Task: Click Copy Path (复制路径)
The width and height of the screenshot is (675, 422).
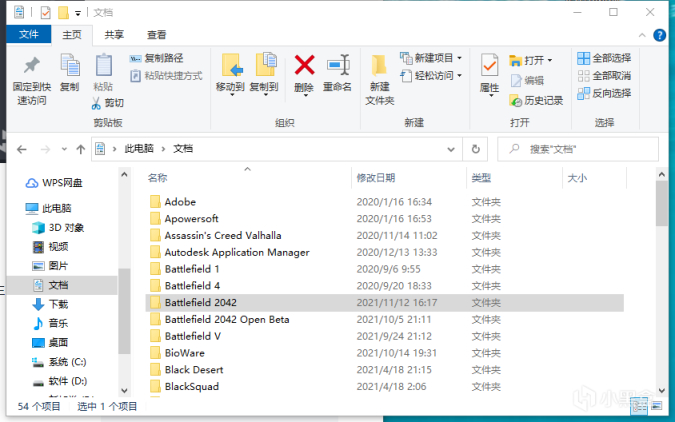Action: (156, 58)
